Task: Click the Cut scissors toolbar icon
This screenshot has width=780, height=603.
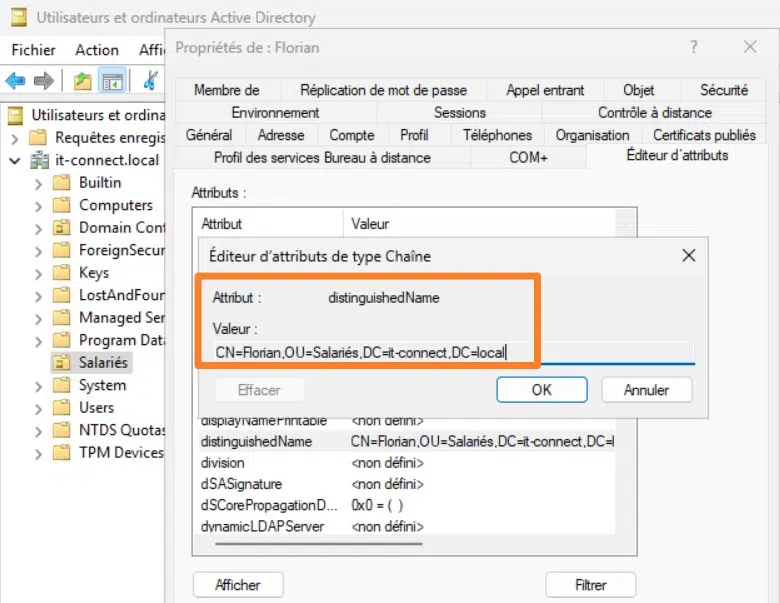Action: (150, 81)
